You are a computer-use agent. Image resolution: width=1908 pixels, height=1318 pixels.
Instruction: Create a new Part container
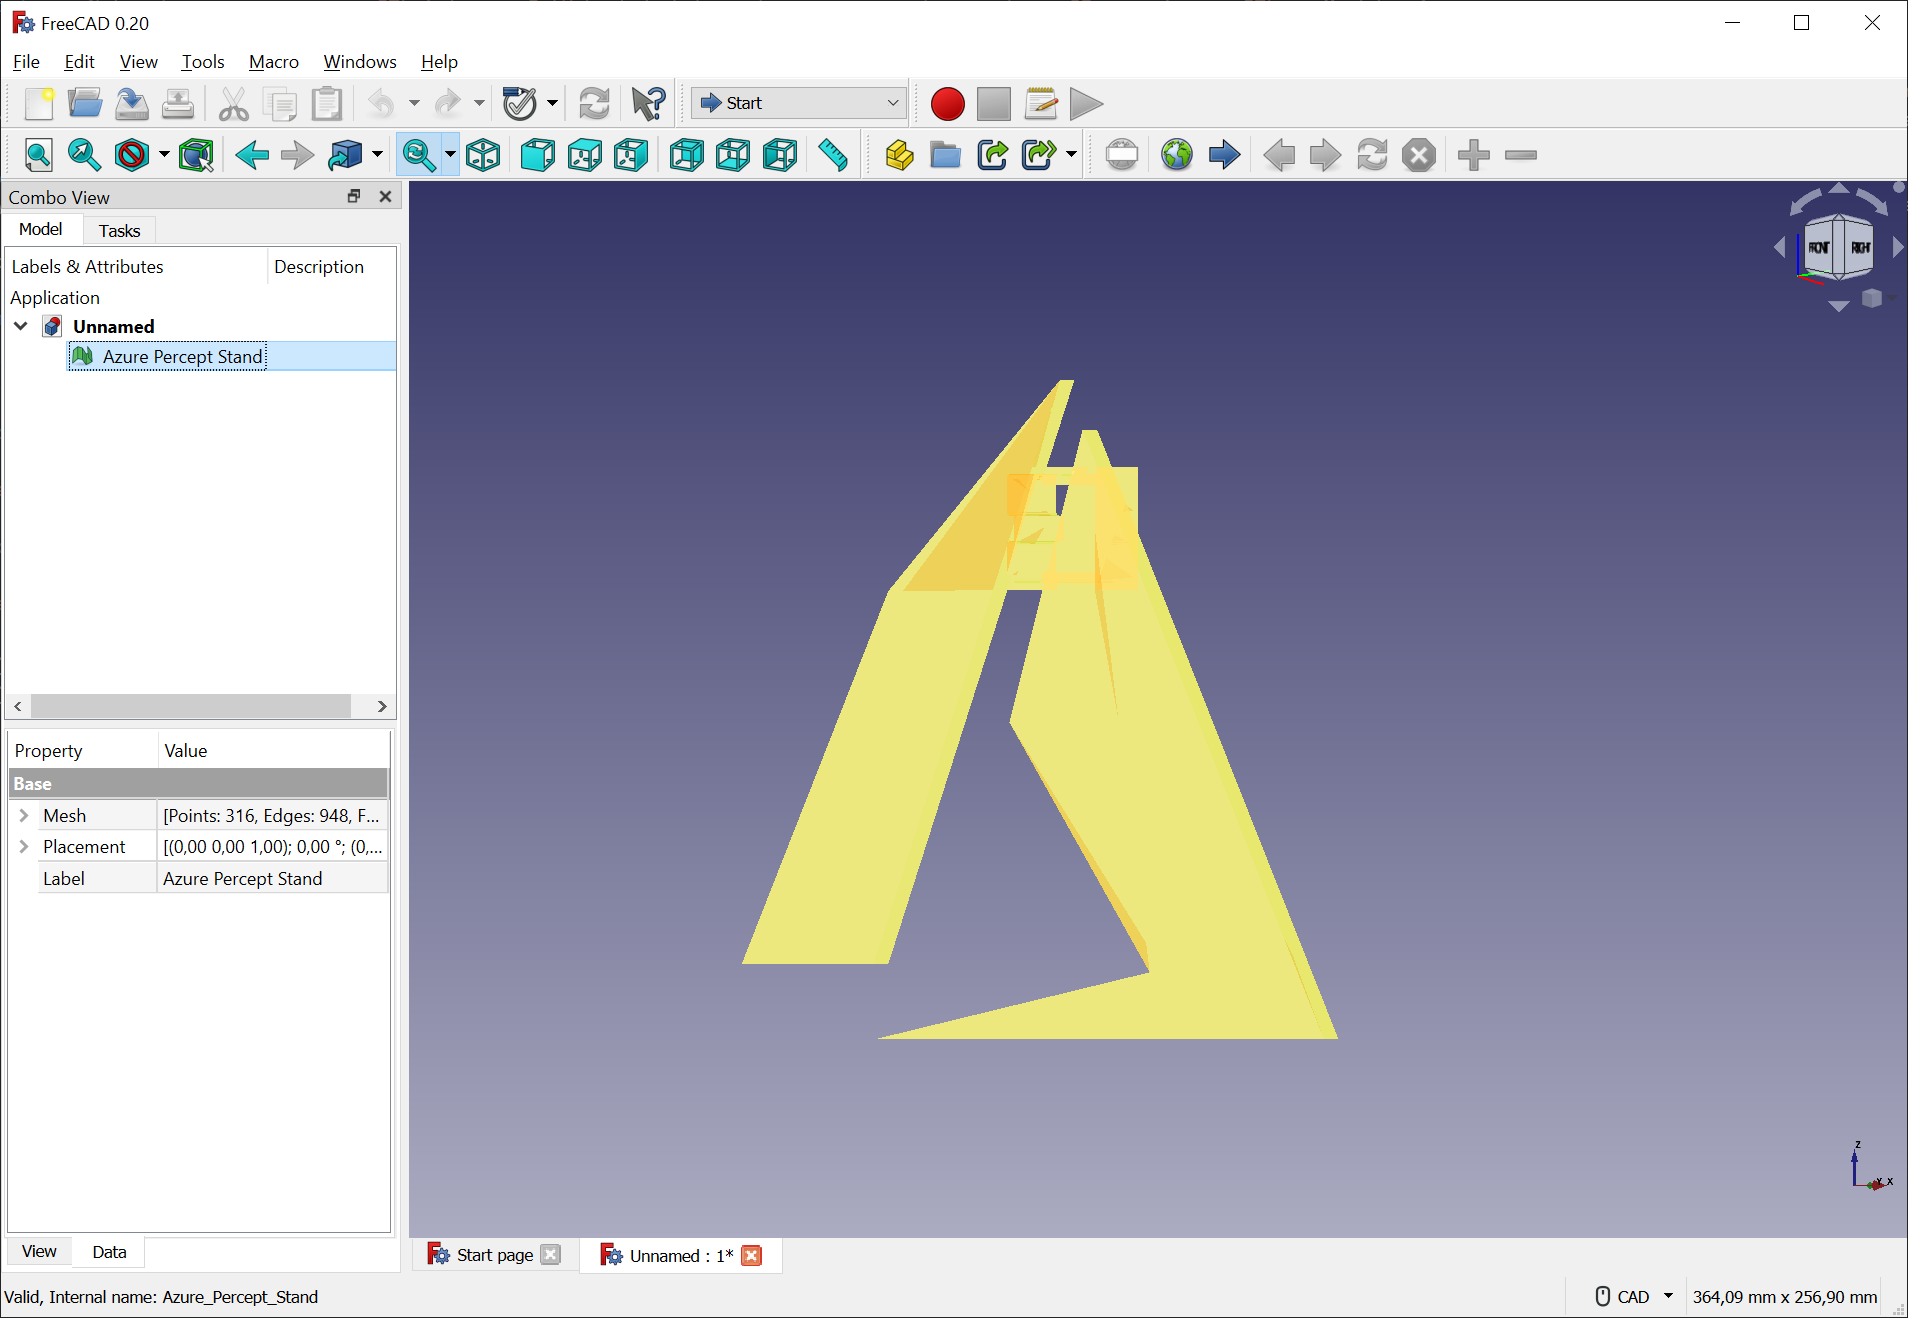click(x=897, y=154)
